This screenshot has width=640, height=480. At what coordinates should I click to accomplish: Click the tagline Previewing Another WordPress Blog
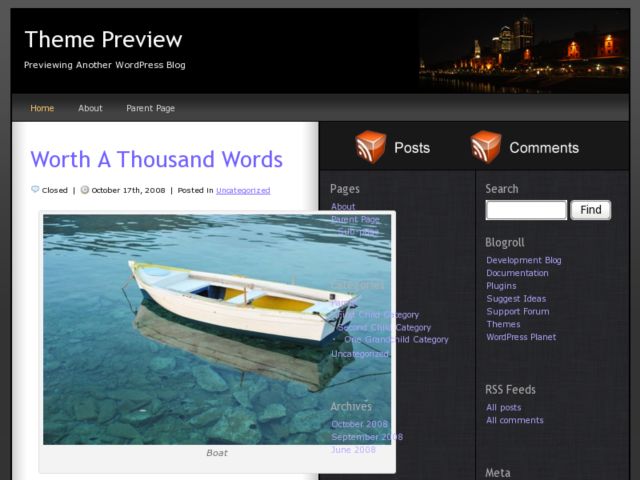104,65
